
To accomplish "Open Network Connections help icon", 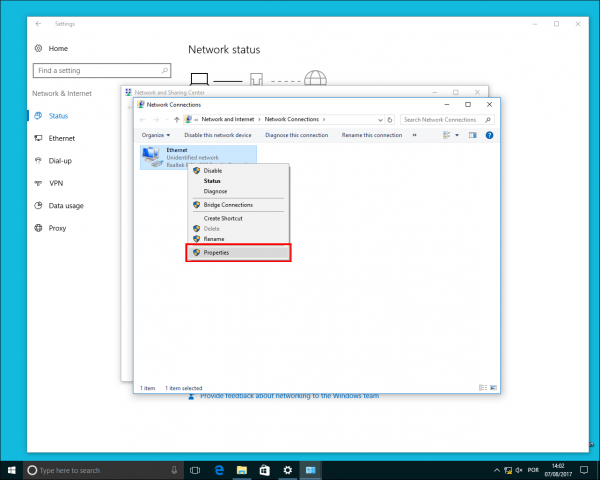I will click(x=489, y=135).
